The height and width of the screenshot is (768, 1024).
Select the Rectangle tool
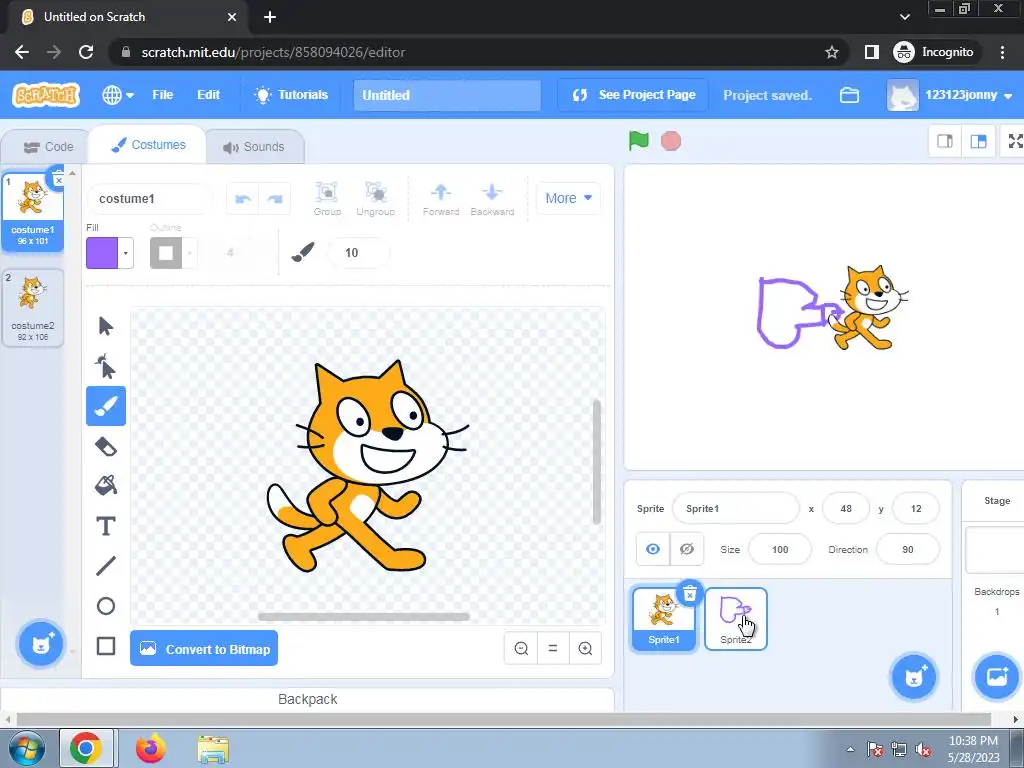(106, 646)
